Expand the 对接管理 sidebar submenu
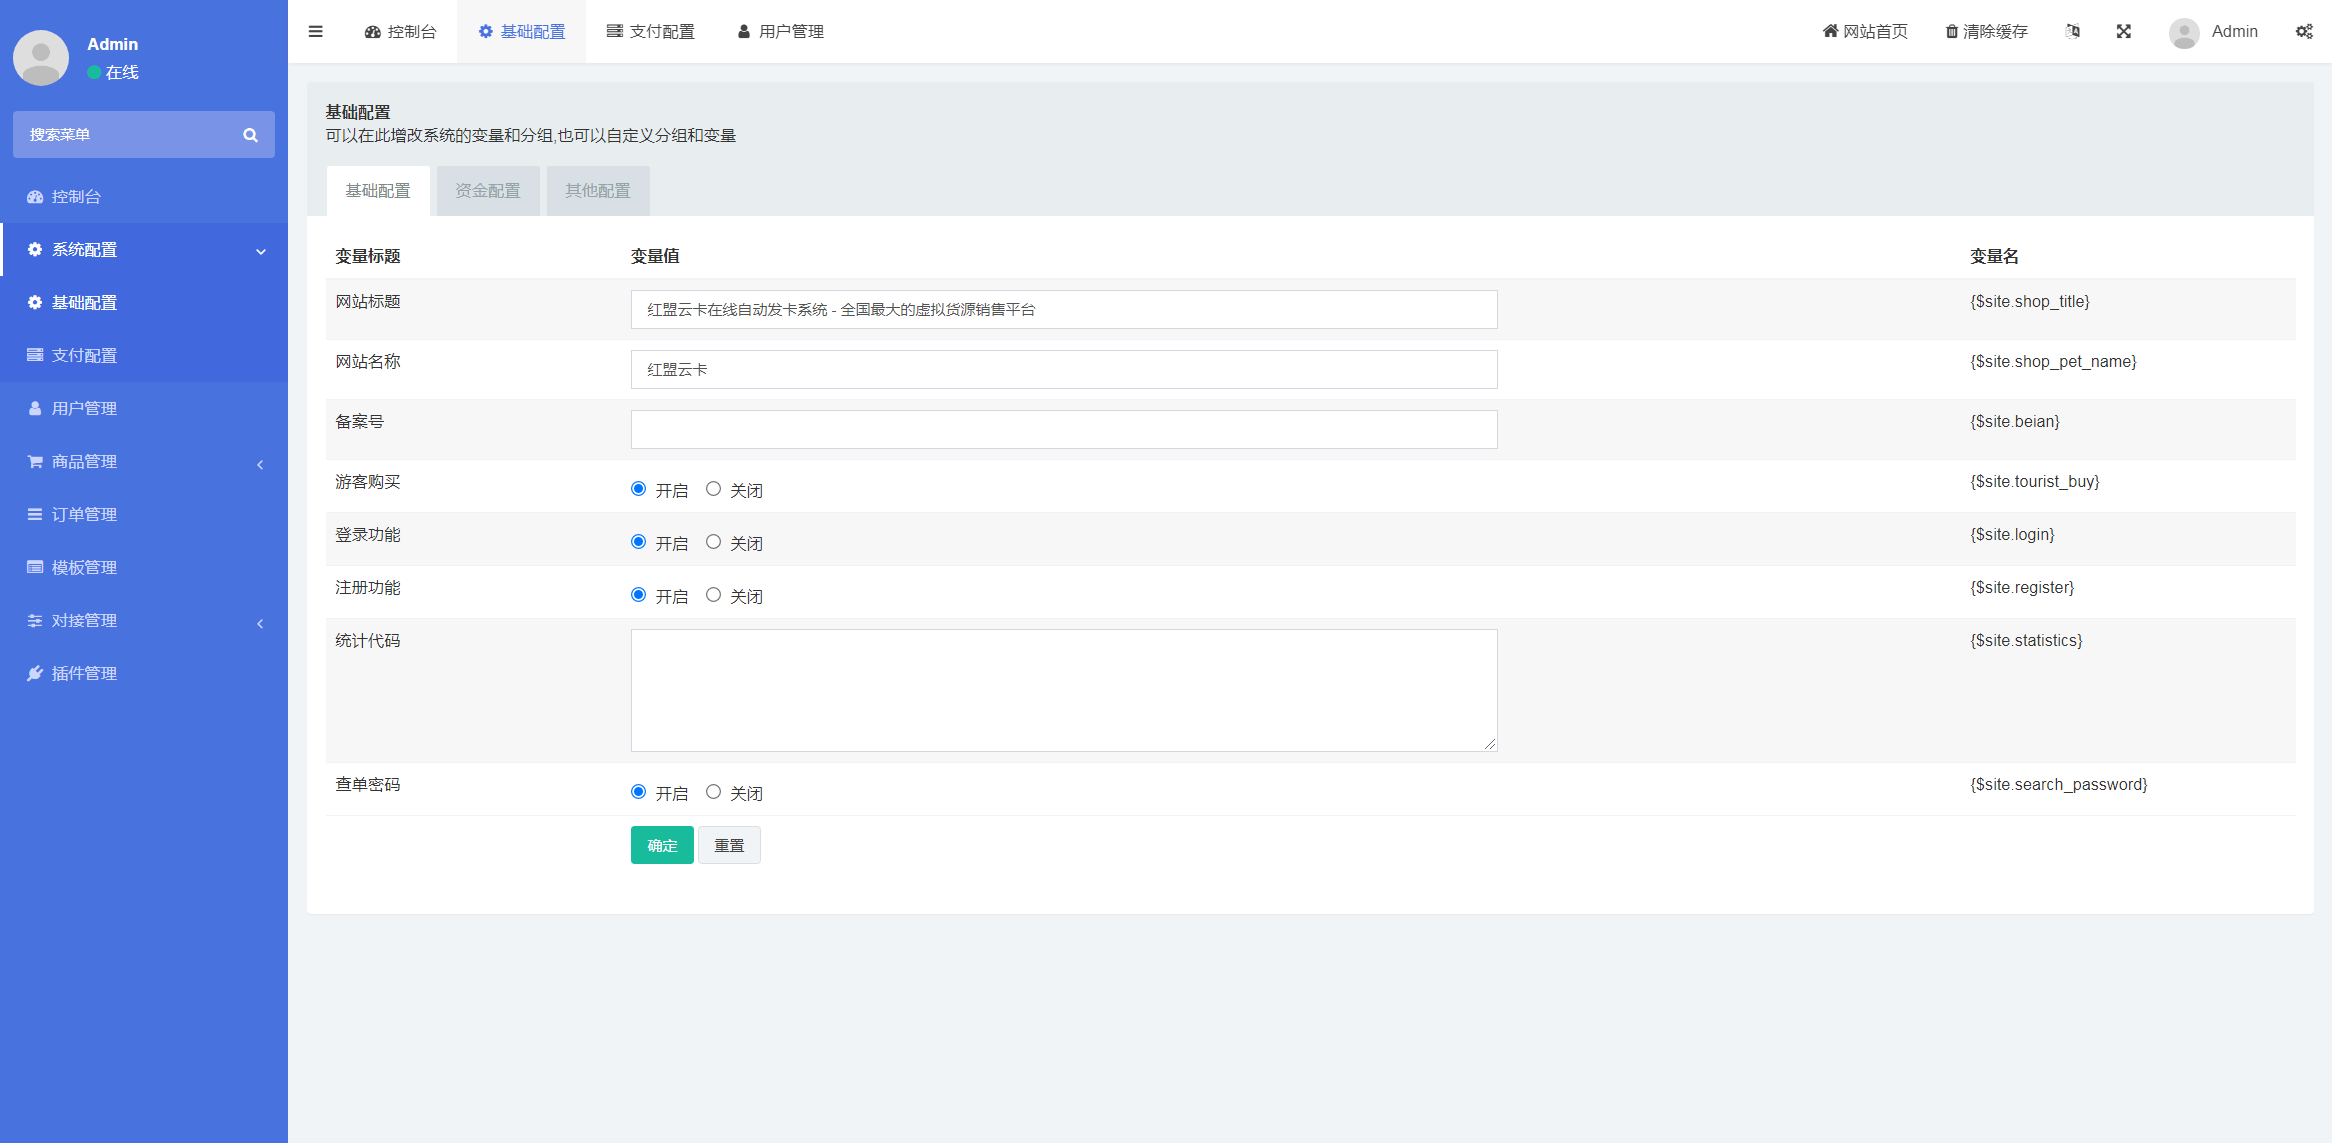This screenshot has height=1143, width=2332. coord(260,623)
